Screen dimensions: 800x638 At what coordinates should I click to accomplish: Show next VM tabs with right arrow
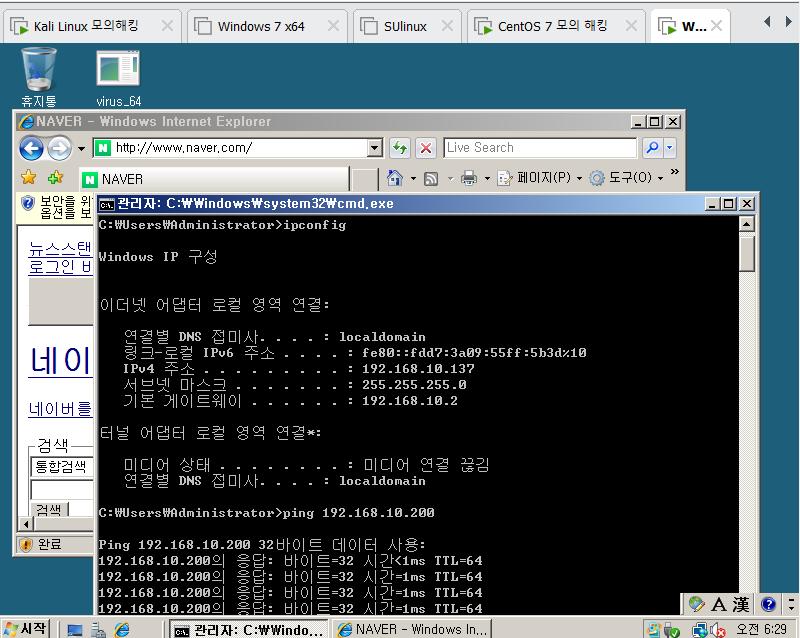click(x=789, y=21)
